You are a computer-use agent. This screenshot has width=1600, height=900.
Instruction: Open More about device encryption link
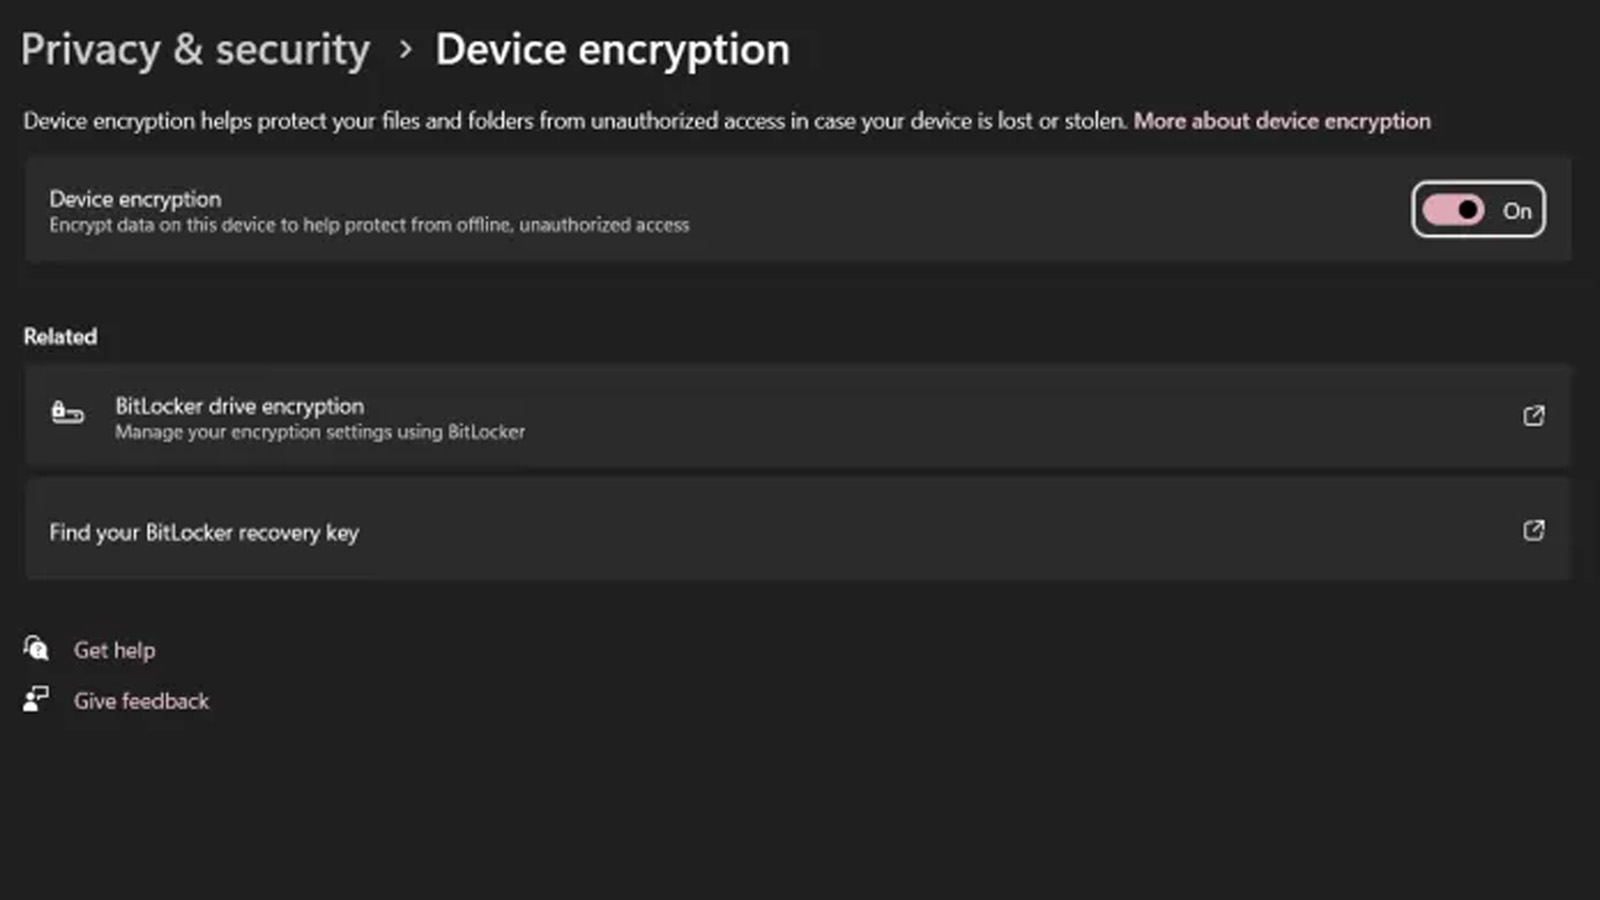point(1282,121)
